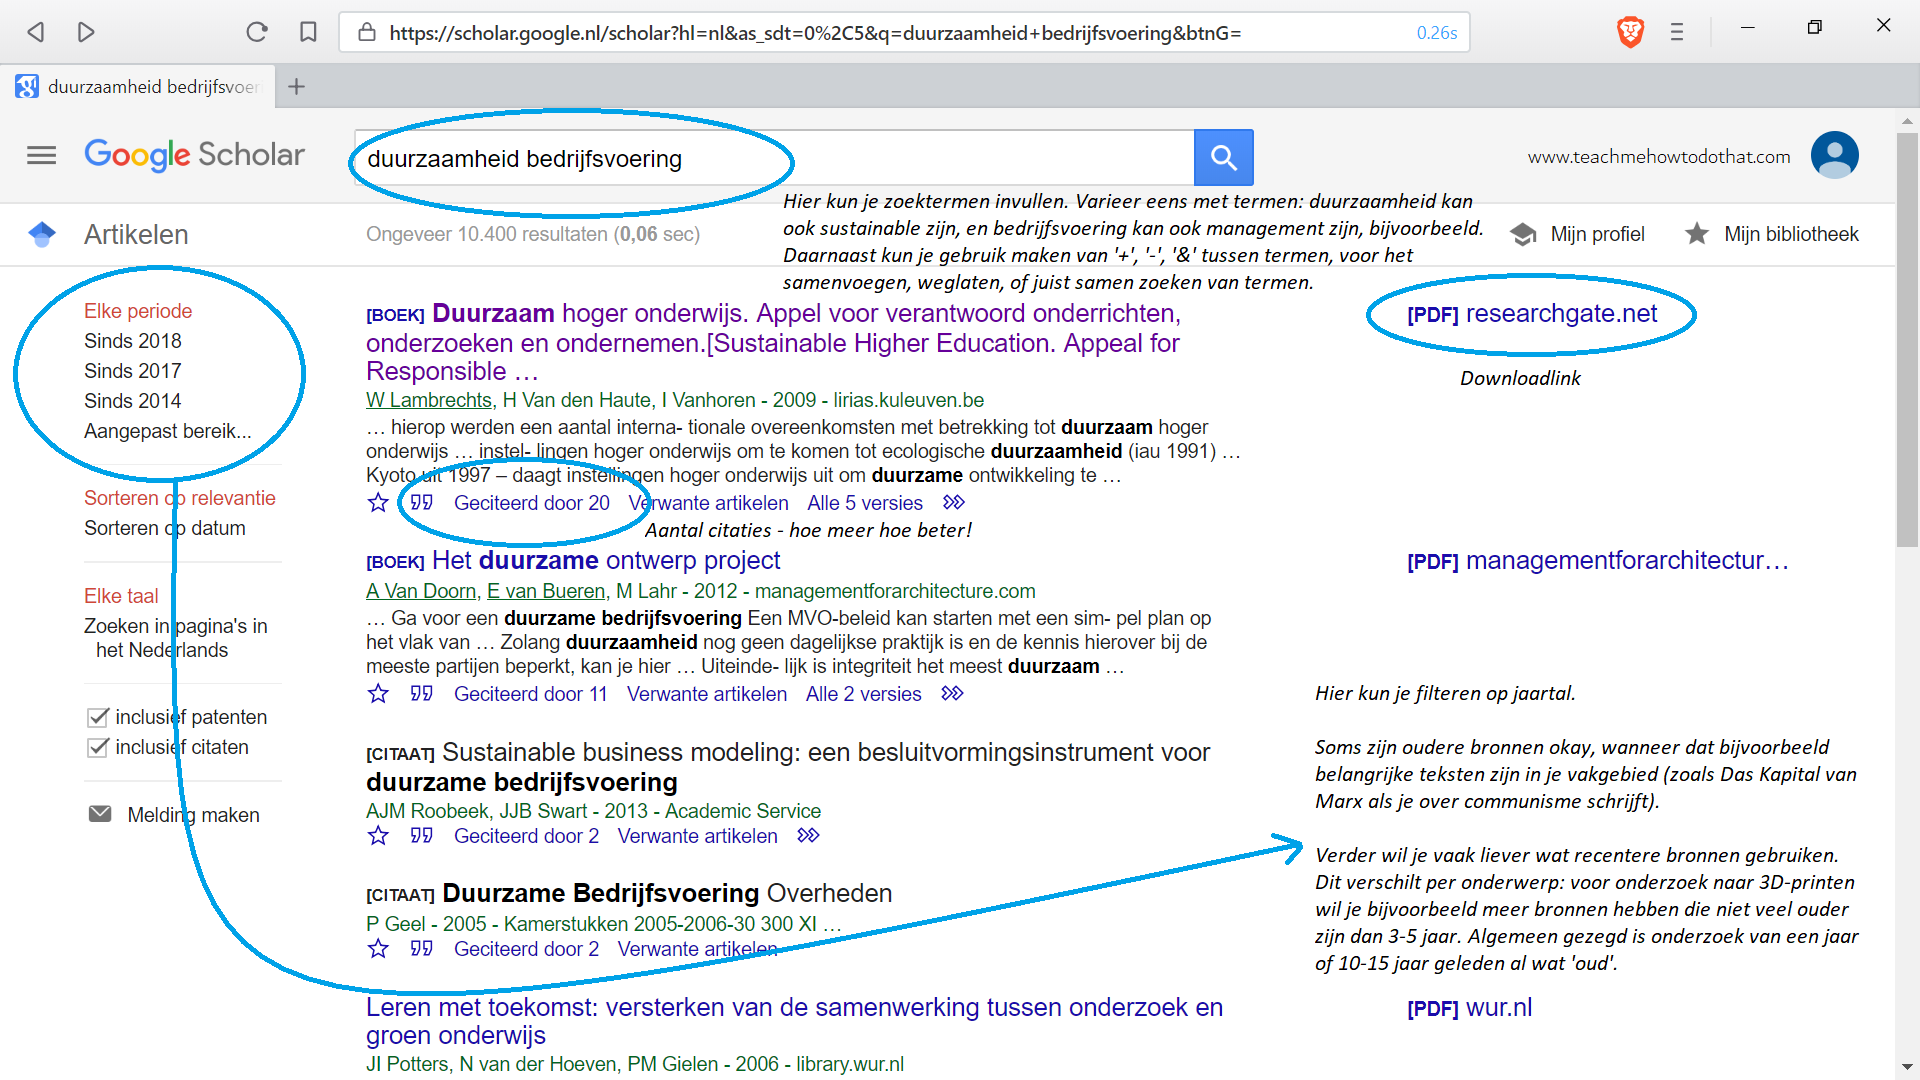Filter results Sinds 2018
Screen dimensions: 1920x1080
133,341
